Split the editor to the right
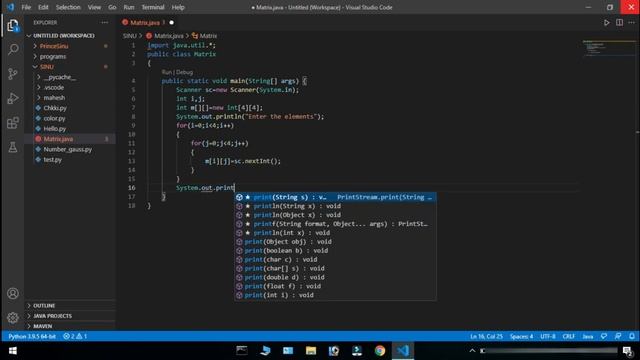640x360 pixels. pyautogui.click(x=619, y=23)
